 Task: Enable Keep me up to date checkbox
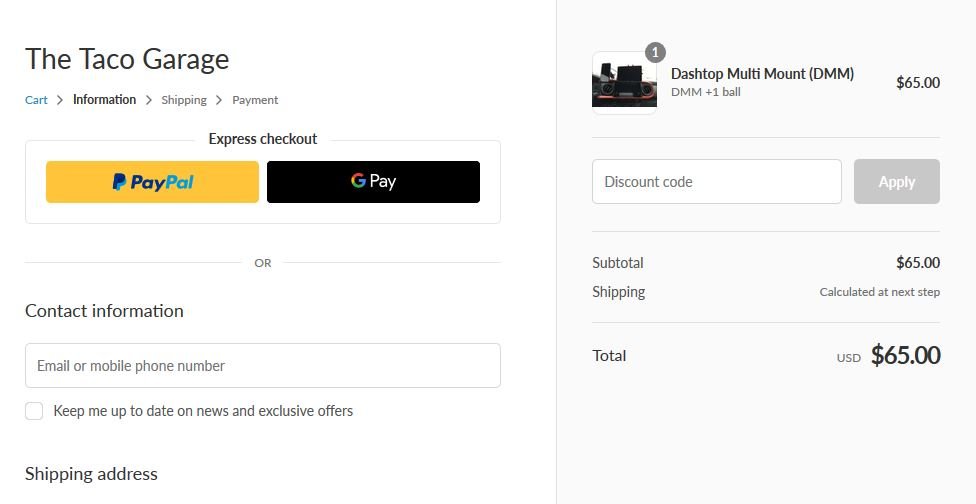[34, 411]
